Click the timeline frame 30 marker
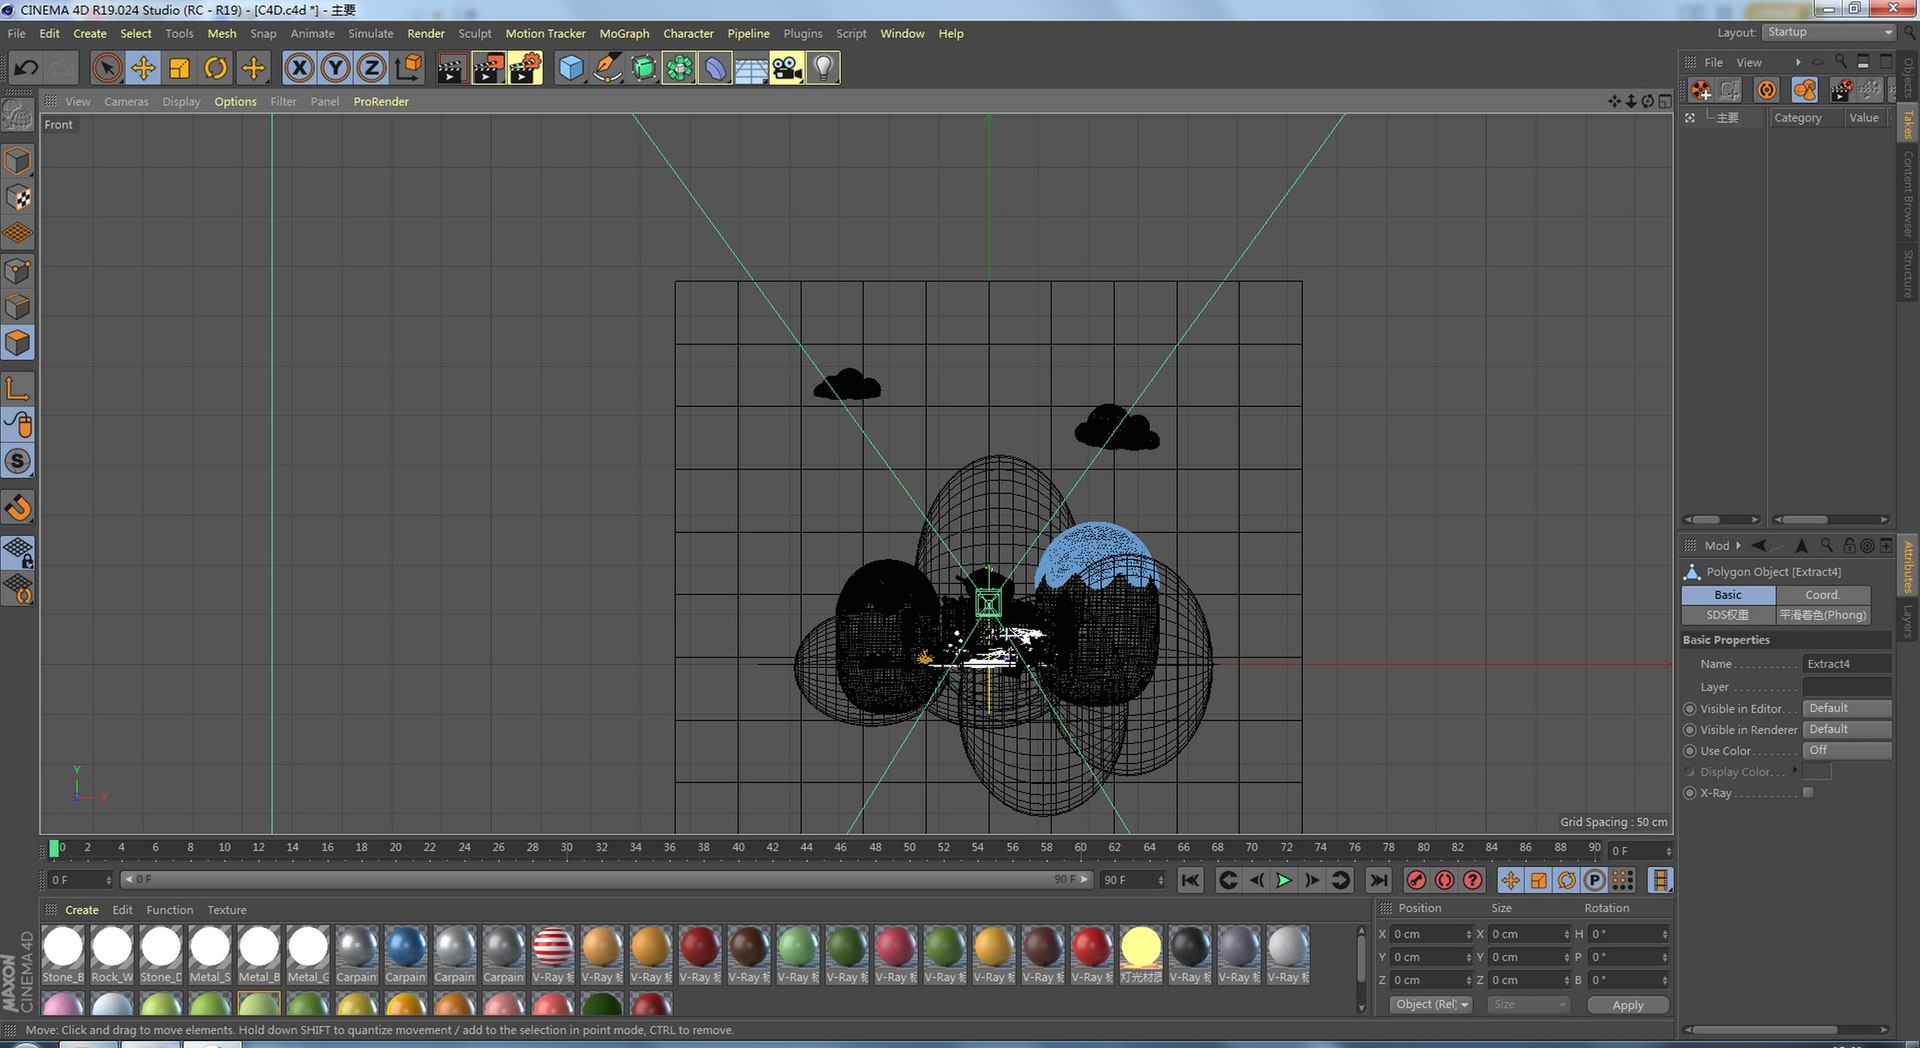The width and height of the screenshot is (1920, 1048). (x=567, y=848)
